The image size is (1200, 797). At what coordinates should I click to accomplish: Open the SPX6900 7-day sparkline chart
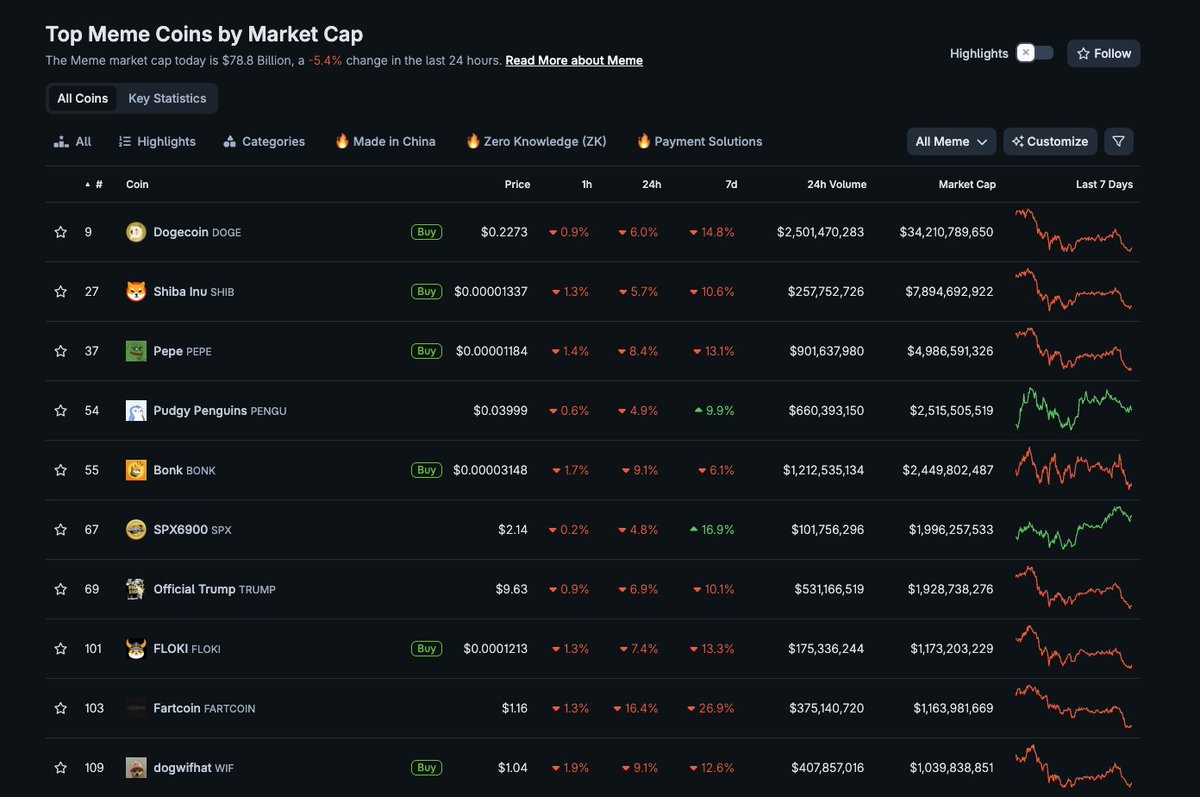click(x=1073, y=527)
